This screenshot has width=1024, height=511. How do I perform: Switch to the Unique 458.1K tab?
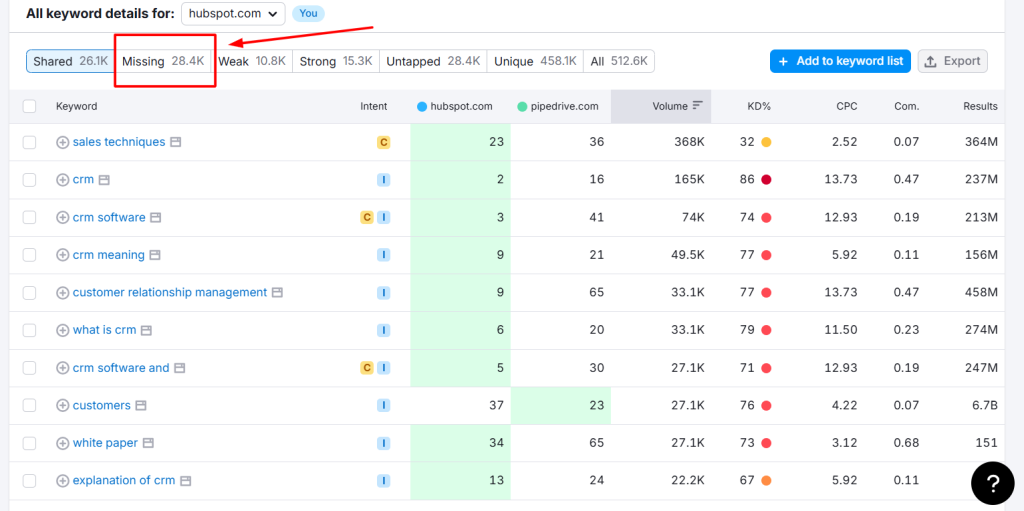[x=536, y=61]
